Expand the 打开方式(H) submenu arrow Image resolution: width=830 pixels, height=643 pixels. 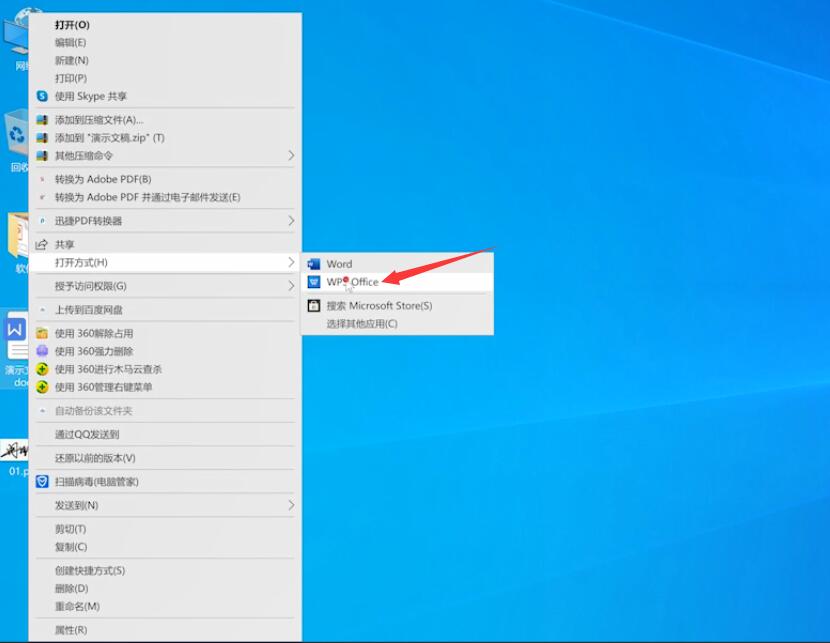pyautogui.click(x=291, y=262)
